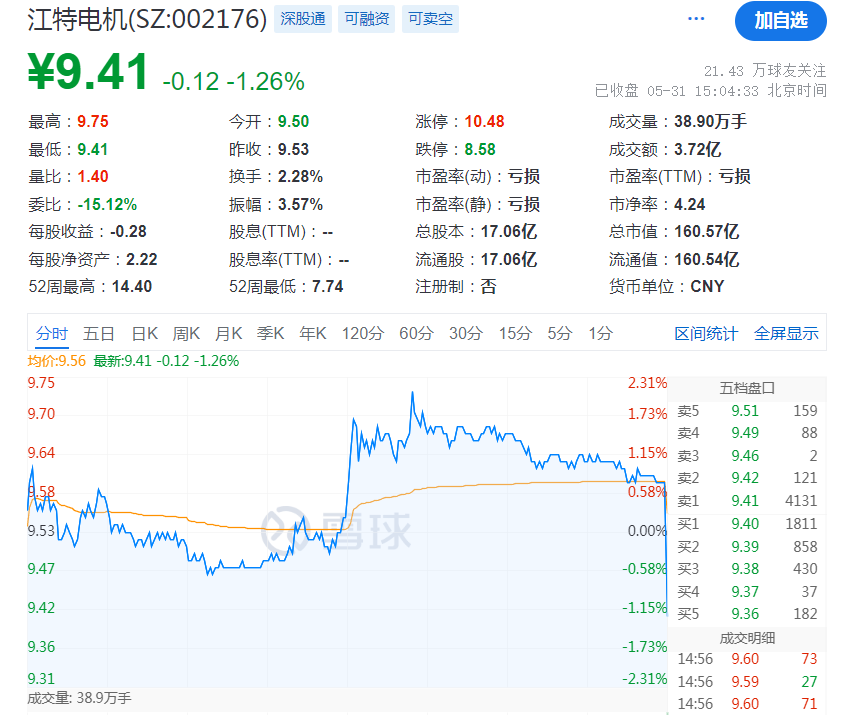This screenshot has height=715, width=849.
Task: Open the three-dot more options menu
Action: [696, 19]
